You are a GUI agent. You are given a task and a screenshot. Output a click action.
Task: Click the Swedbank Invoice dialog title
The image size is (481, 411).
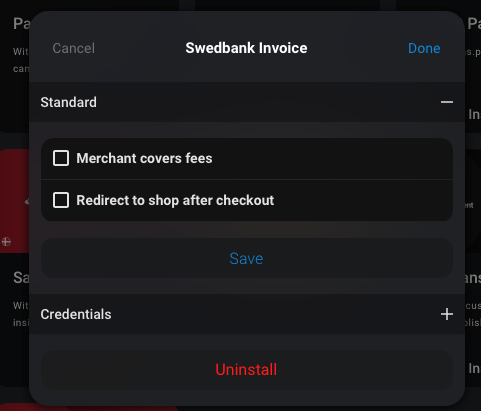click(246, 48)
